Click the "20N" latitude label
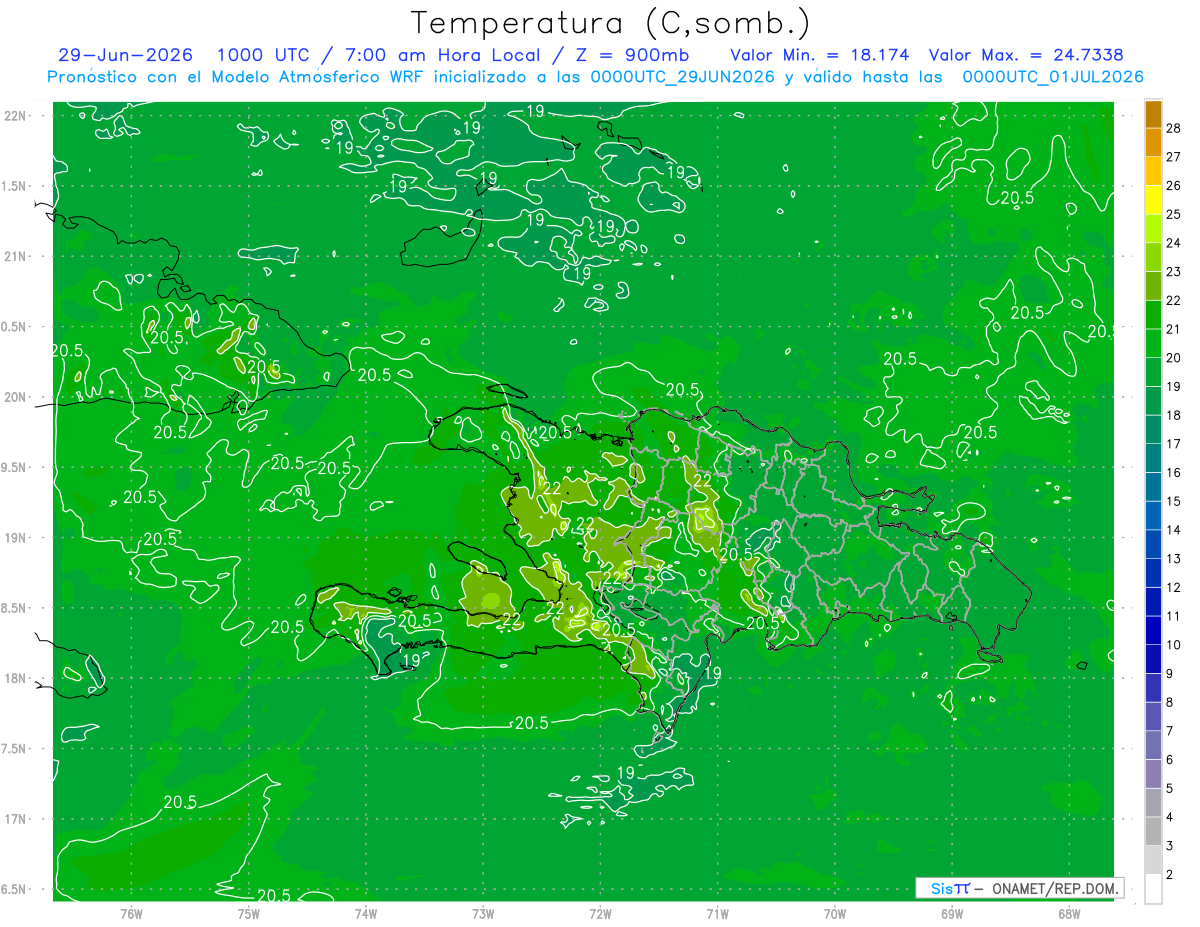Viewport: 1200px width, 927px height. click(x=15, y=397)
